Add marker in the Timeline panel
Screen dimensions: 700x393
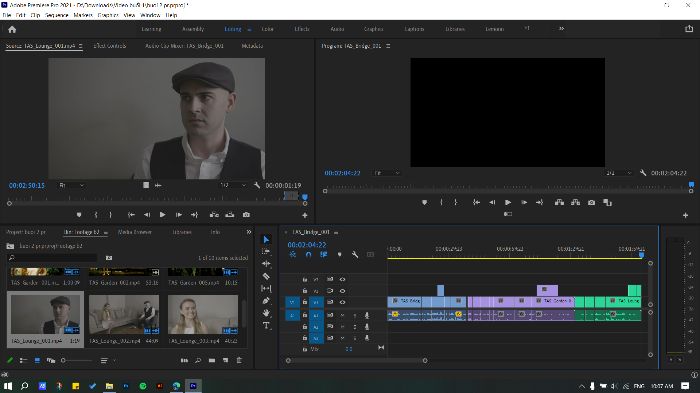click(340, 255)
